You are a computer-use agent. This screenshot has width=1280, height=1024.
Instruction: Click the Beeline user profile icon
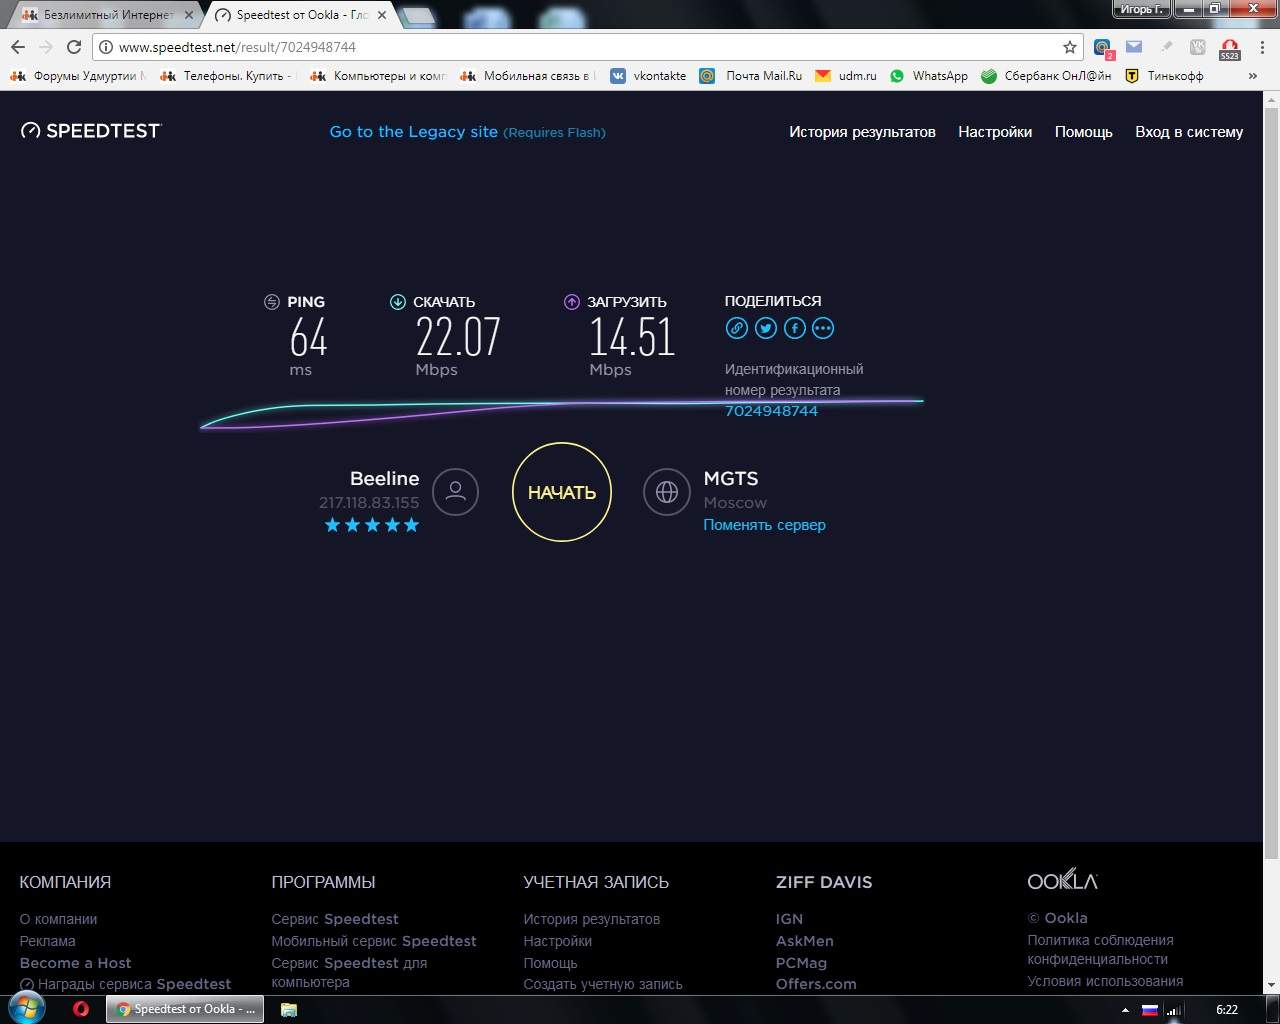click(455, 492)
